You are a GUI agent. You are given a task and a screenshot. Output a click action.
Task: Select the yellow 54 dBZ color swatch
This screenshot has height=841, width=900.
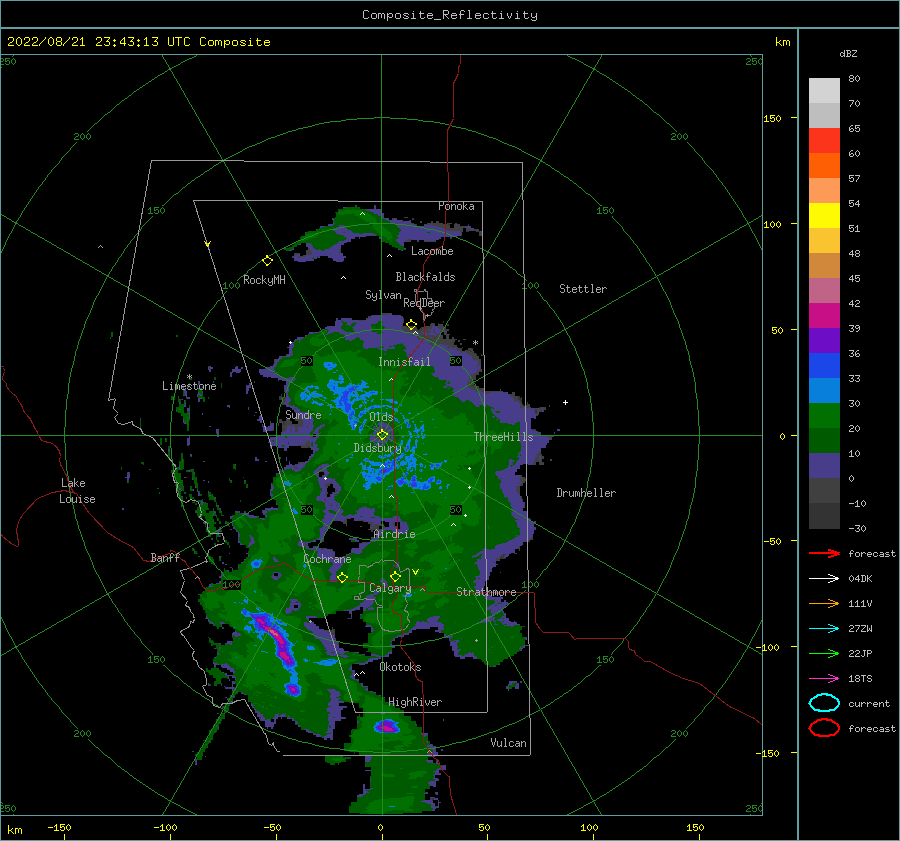coord(824,215)
